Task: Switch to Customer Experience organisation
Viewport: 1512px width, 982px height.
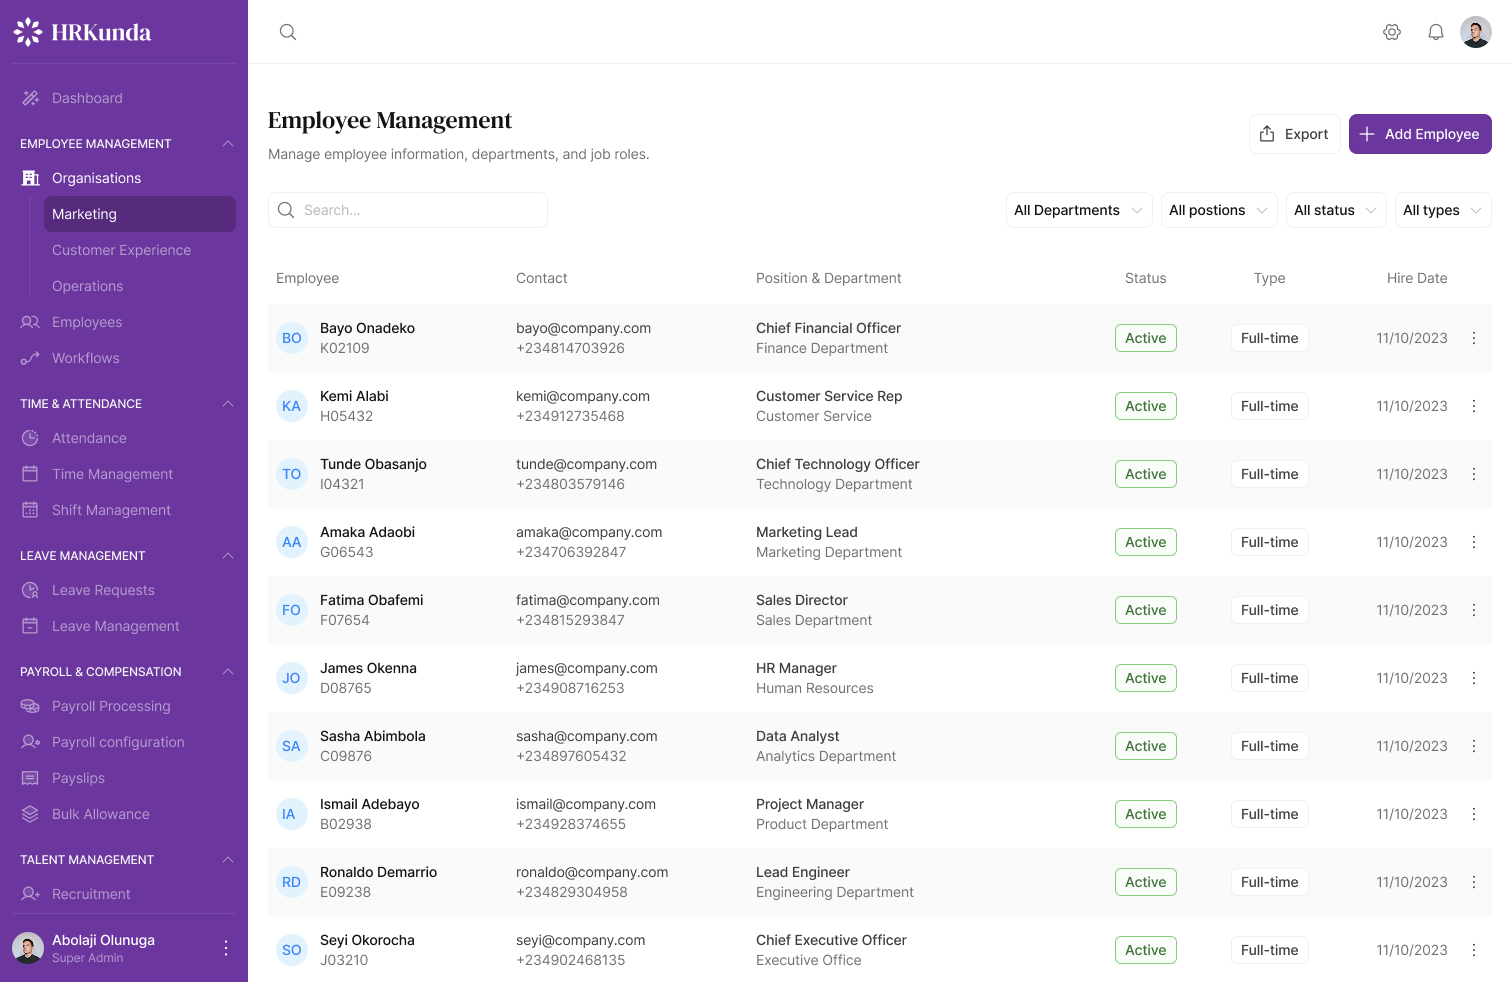Action: 121,250
